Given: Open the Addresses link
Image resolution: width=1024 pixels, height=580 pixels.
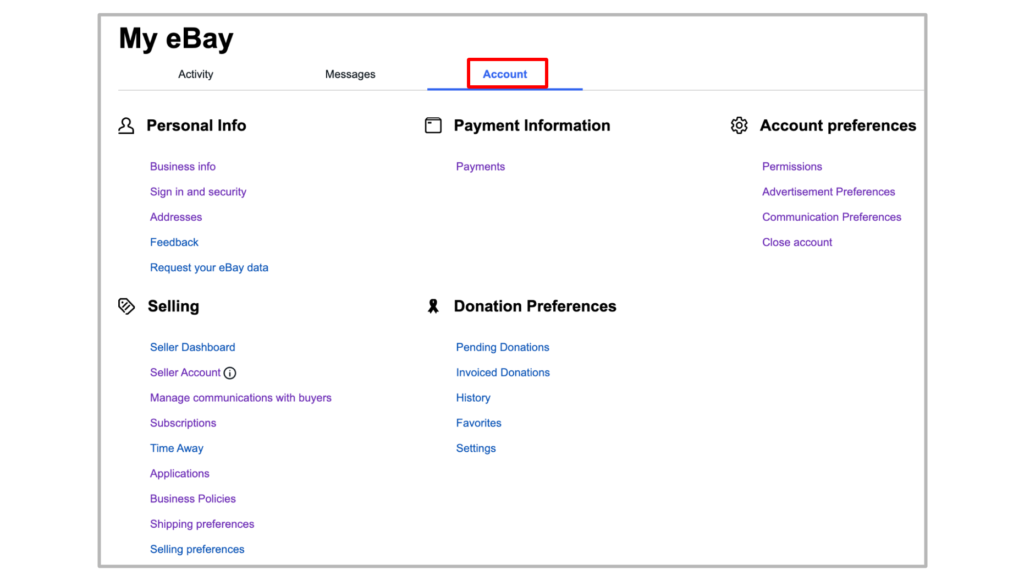Looking at the screenshot, I should coord(176,217).
